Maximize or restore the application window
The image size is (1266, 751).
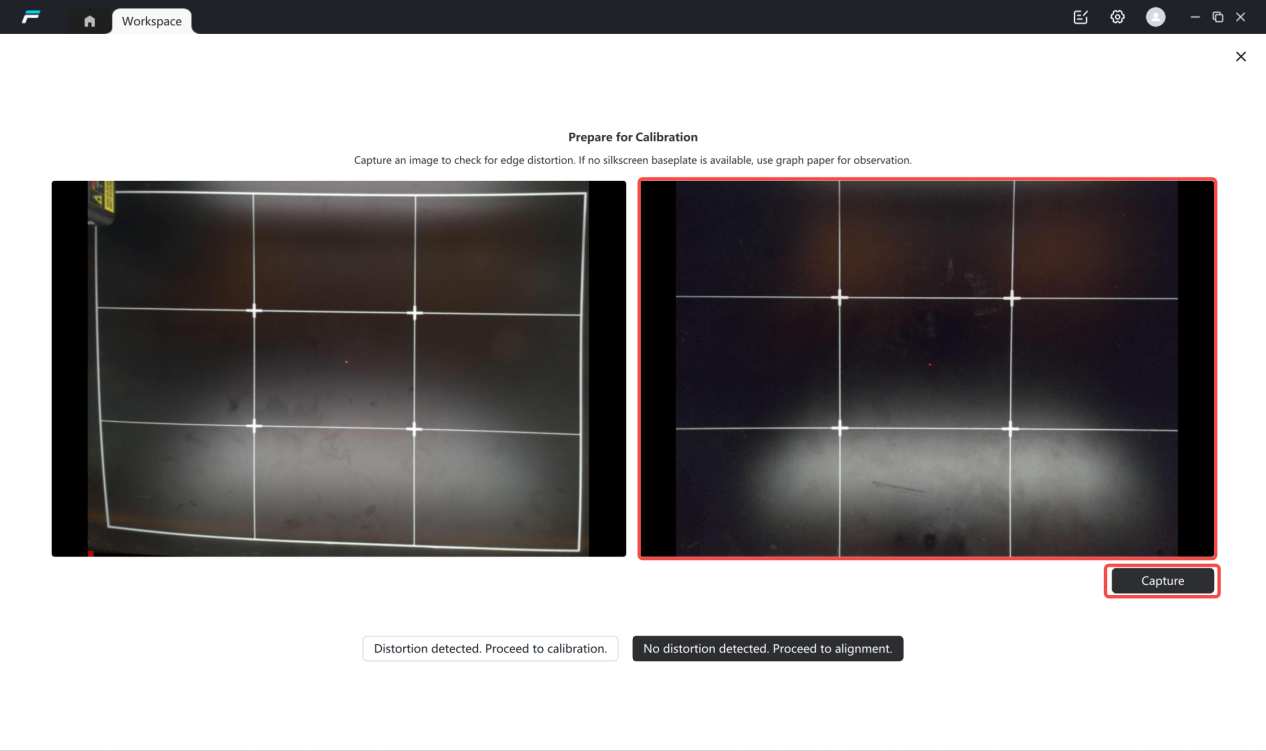1218,17
